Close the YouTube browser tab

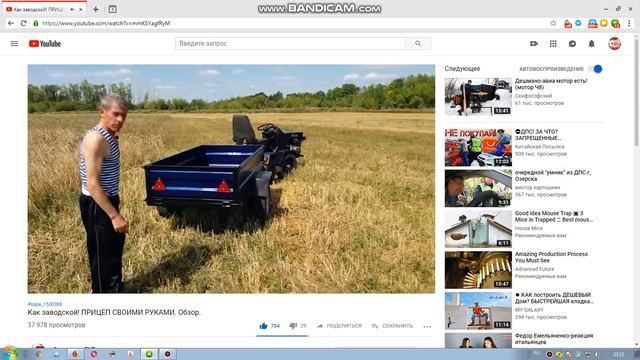coord(81,9)
